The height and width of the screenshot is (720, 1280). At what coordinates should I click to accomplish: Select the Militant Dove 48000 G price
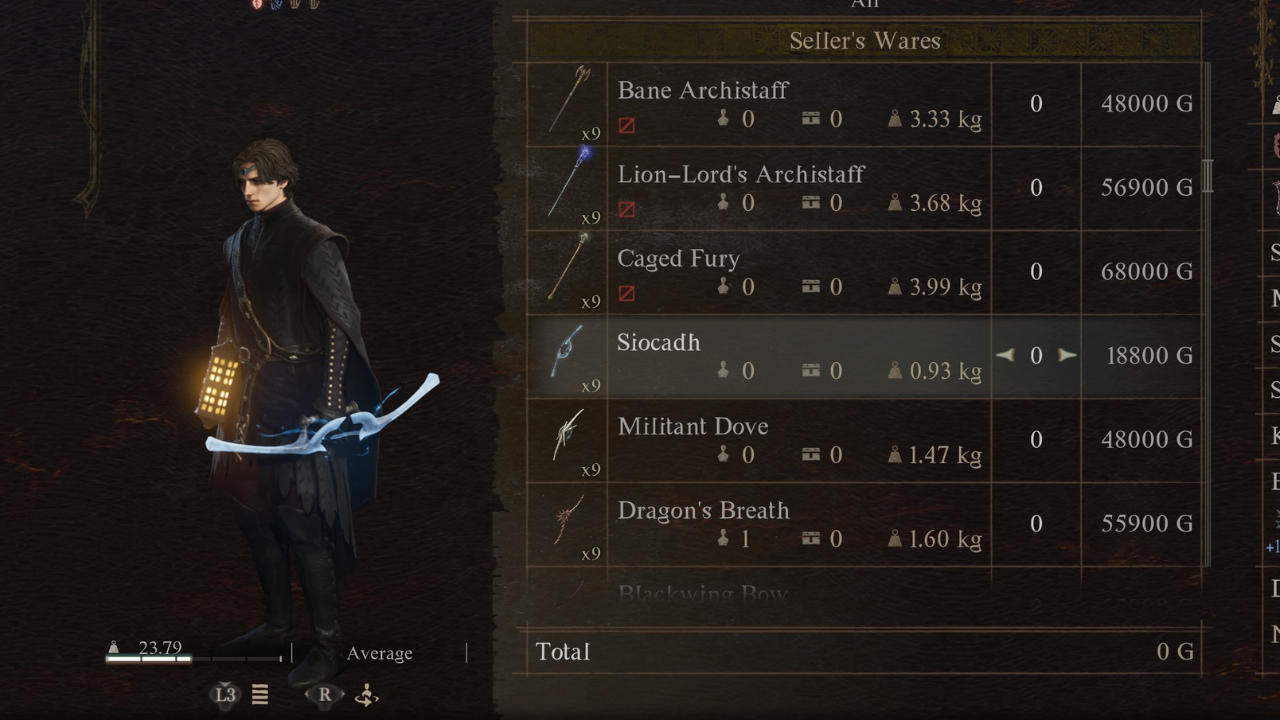1146,439
